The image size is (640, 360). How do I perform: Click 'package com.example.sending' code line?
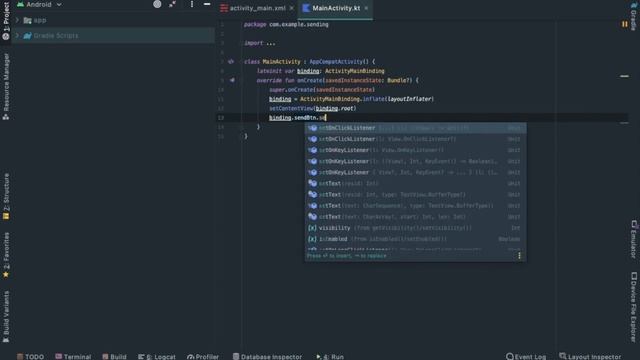pos(286,24)
